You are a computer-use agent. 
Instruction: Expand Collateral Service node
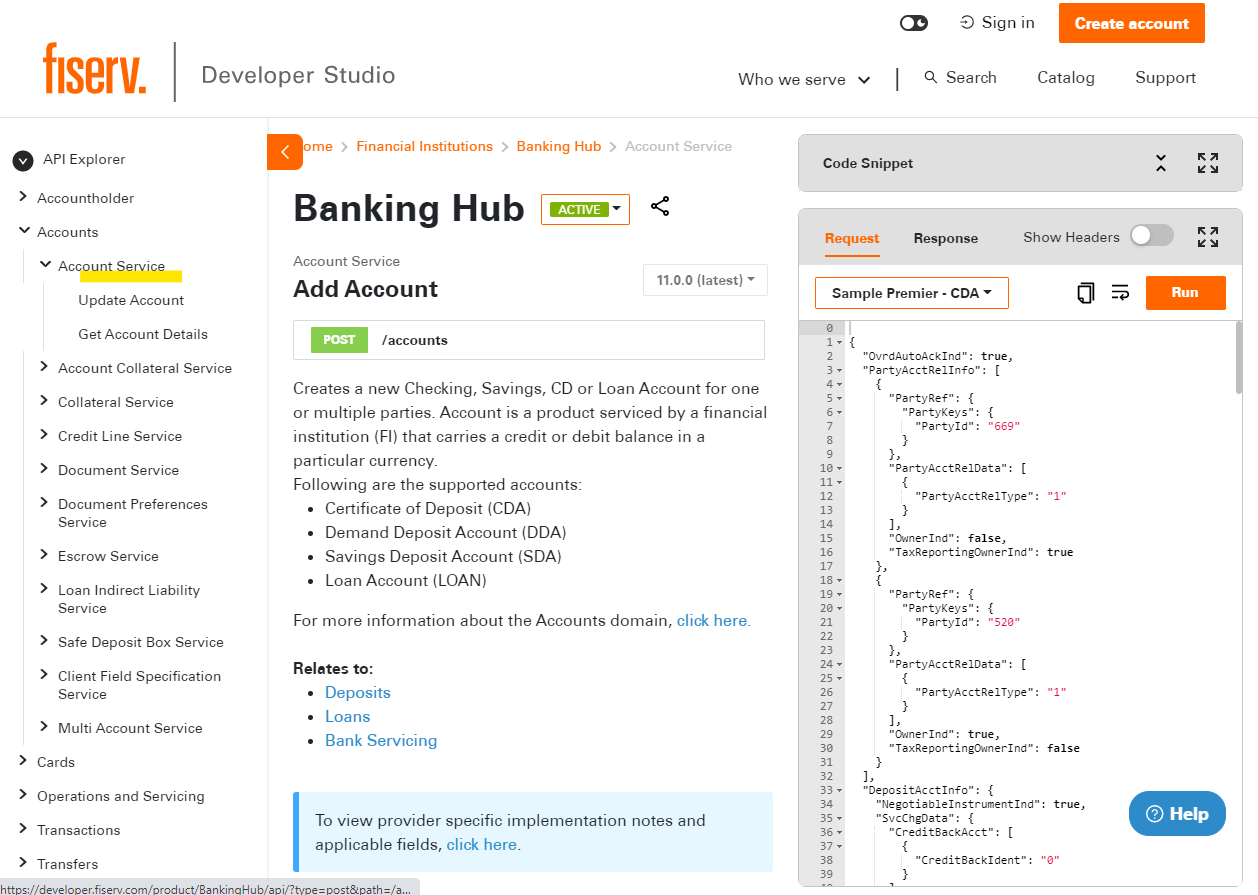(44, 401)
